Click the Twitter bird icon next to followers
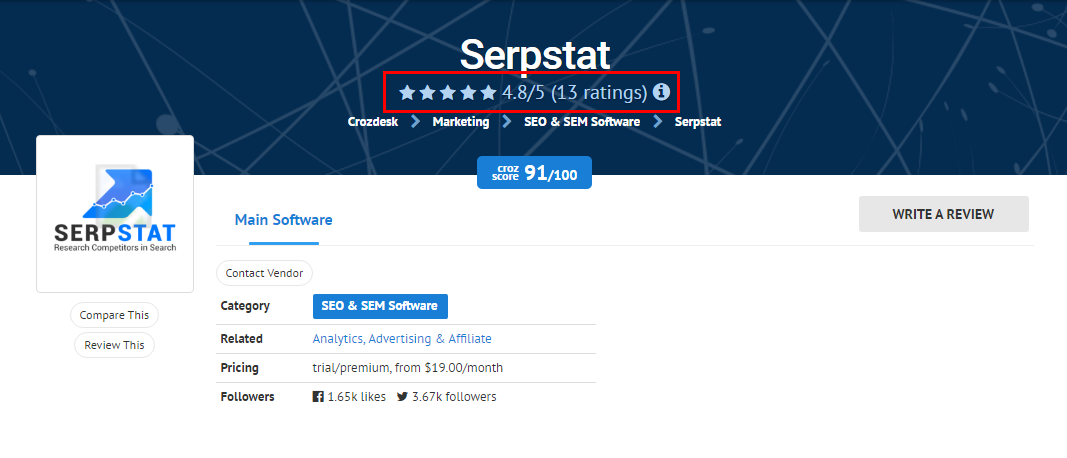This screenshot has width=1067, height=458. click(x=402, y=397)
